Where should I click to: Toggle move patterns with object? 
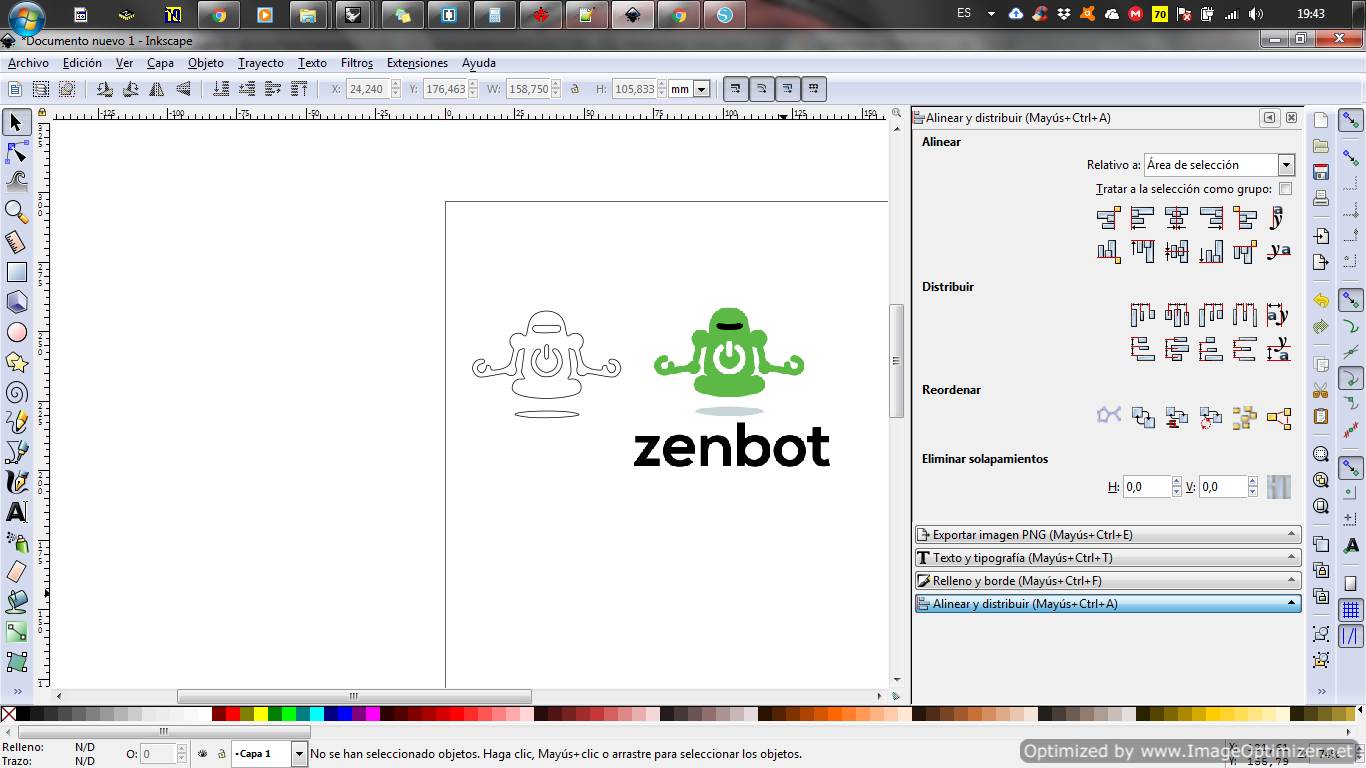coord(814,89)
